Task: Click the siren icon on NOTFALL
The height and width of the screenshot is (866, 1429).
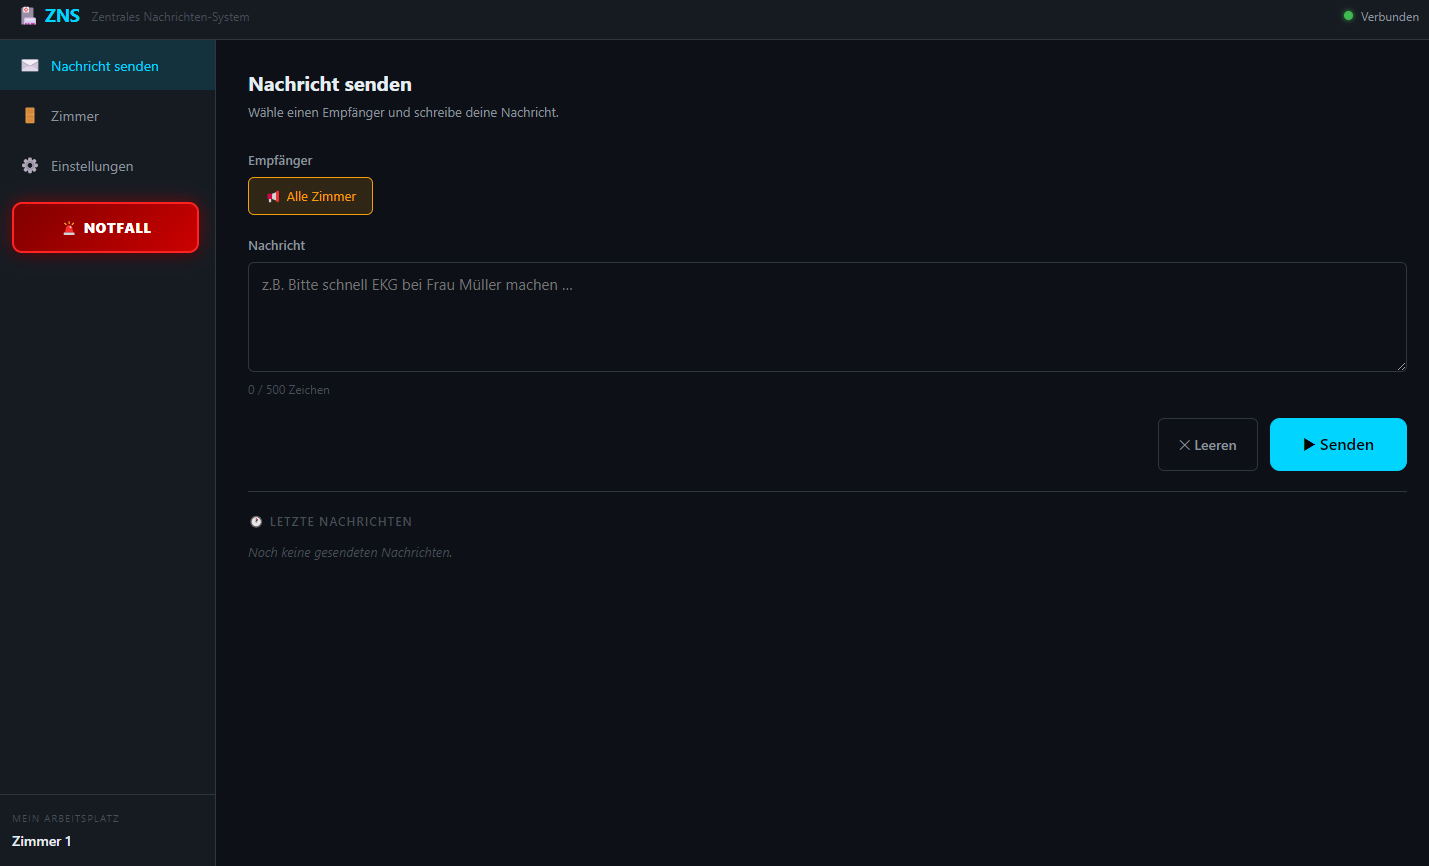Action: click(x=69, y=228)
